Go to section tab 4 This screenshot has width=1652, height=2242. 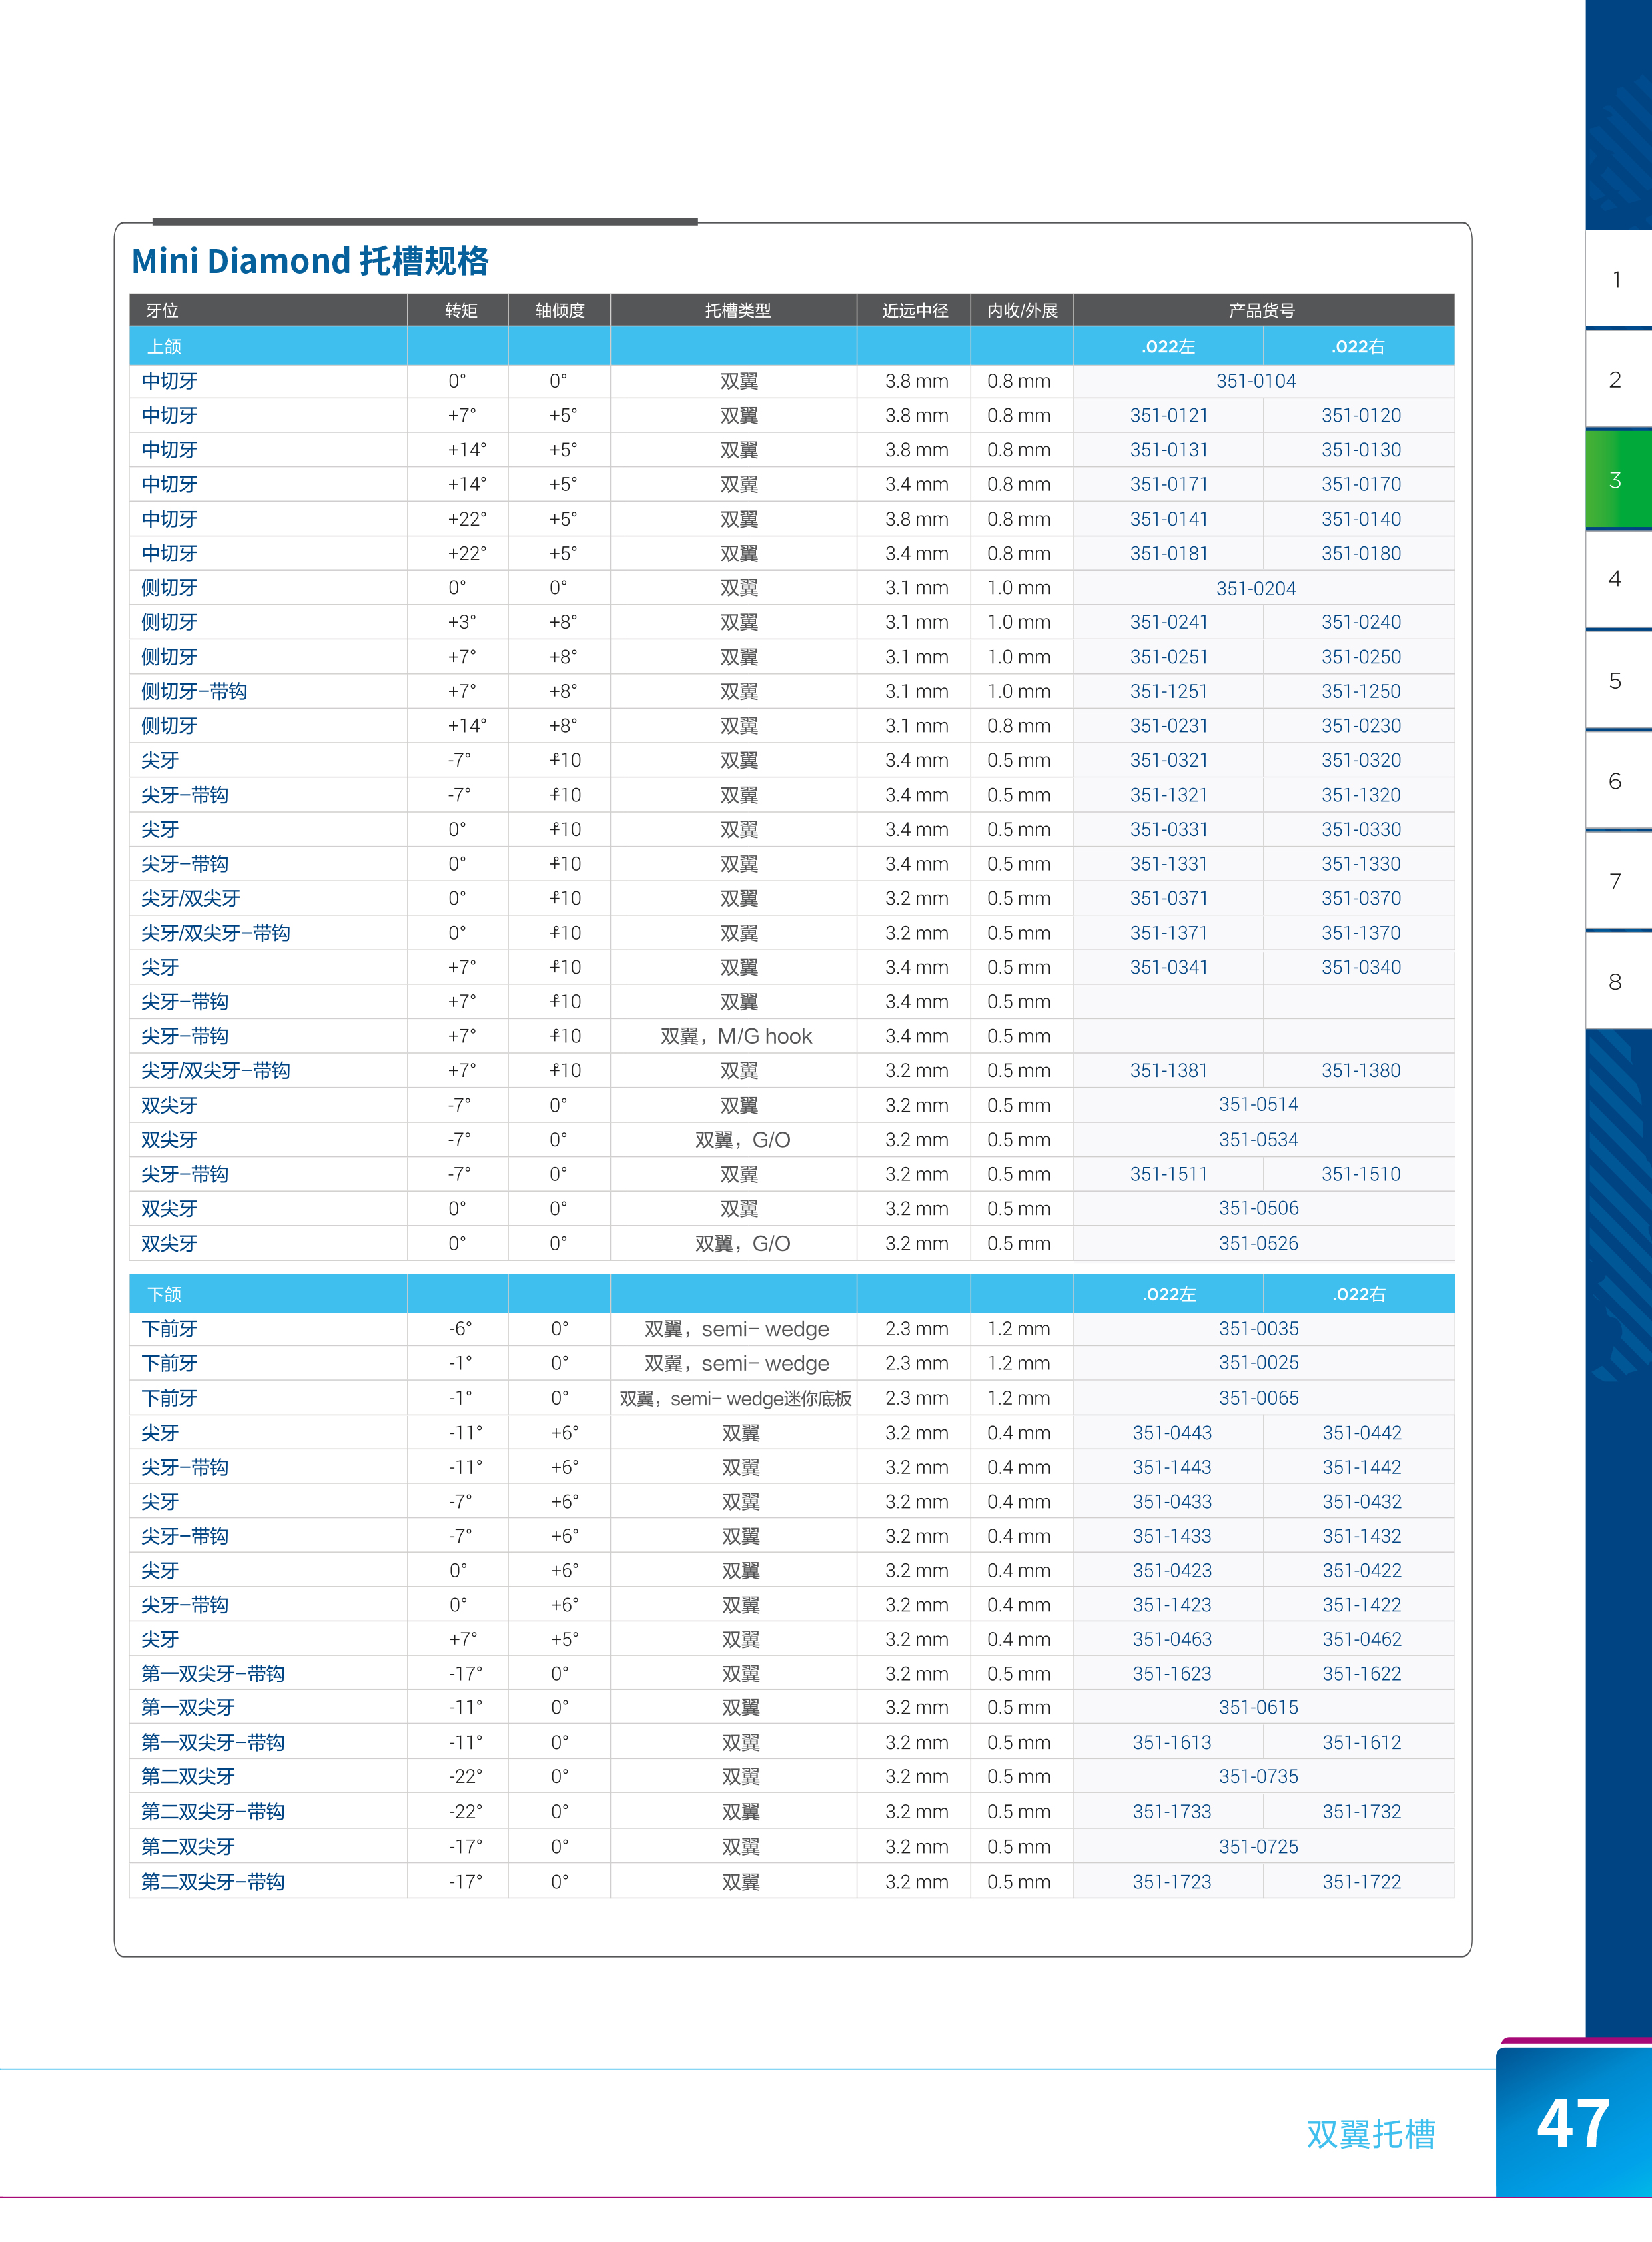coord(1616,579)
